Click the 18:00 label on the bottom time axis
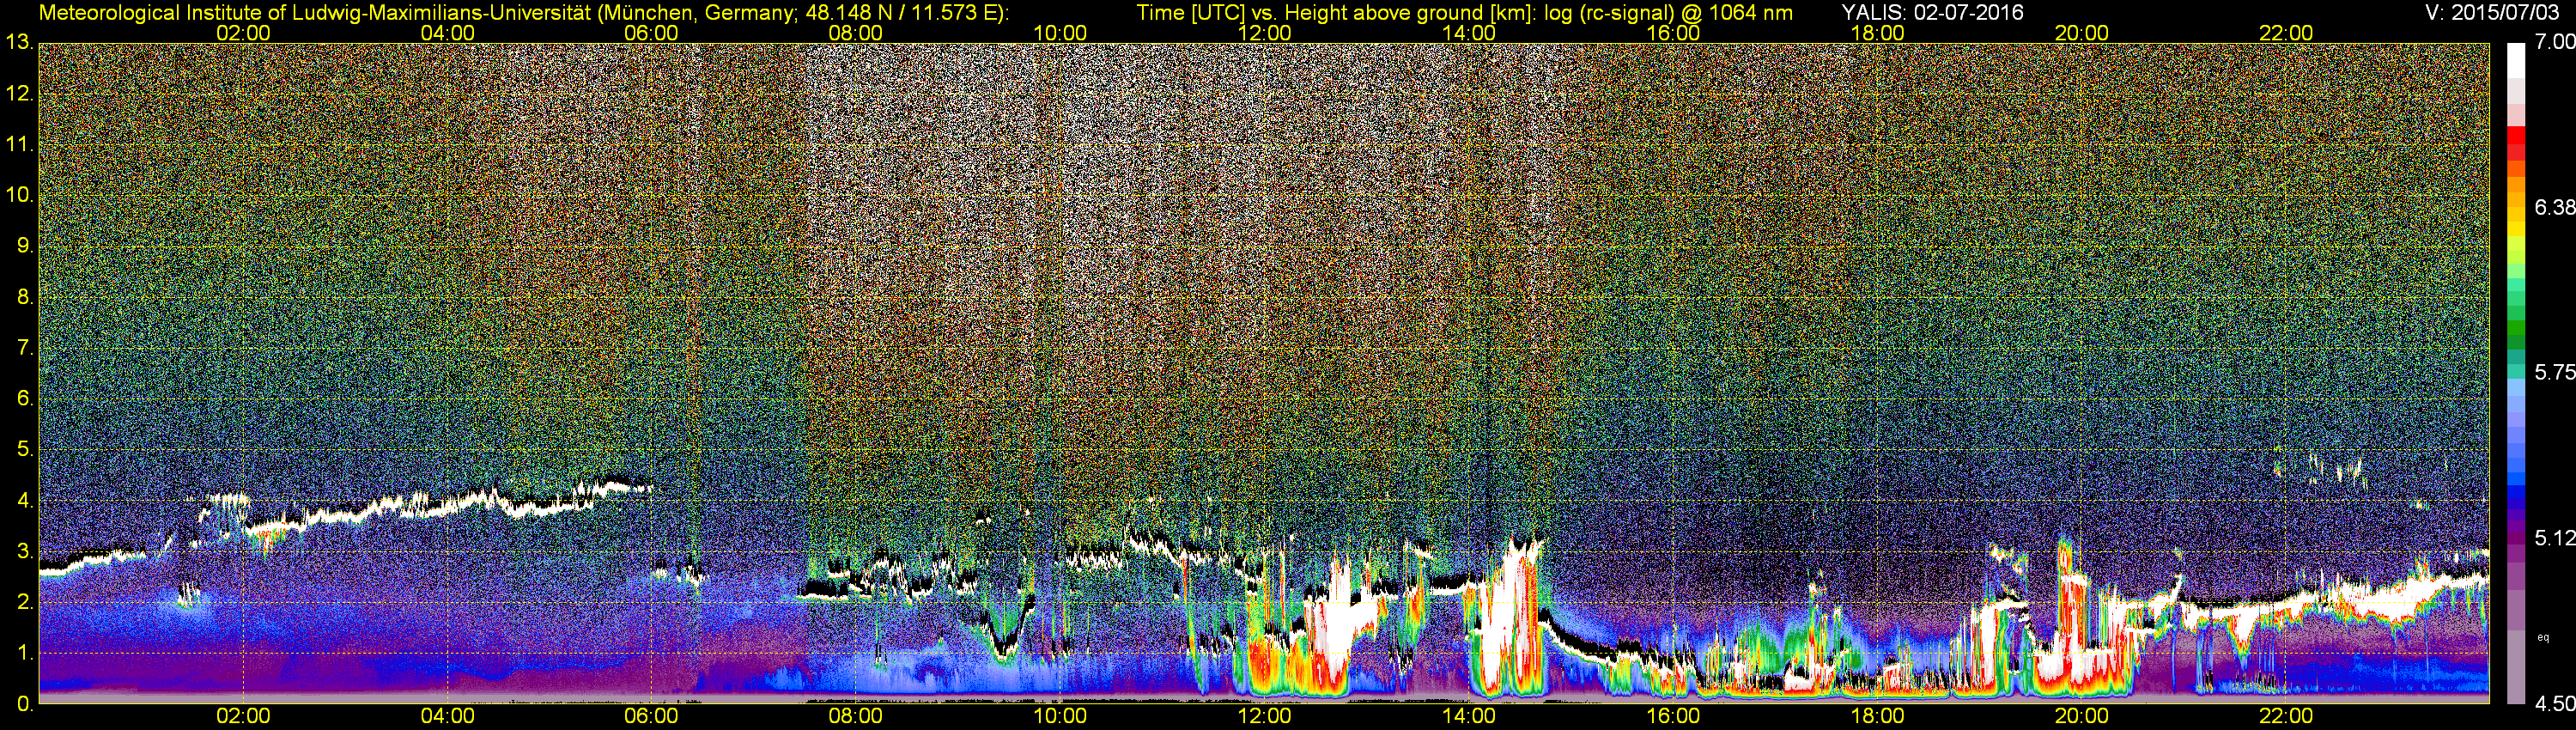 coord(1877,716)
